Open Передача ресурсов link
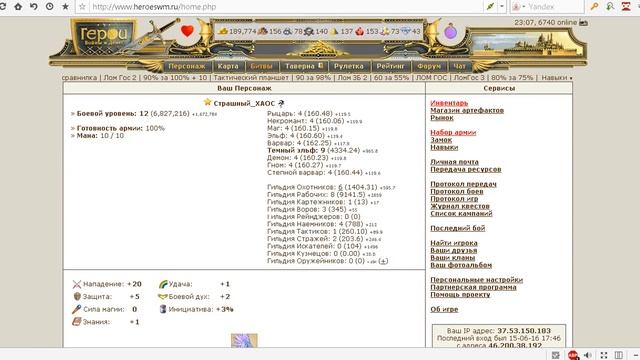The width and height of the screenshot is (640, 360). coord(466,169)
